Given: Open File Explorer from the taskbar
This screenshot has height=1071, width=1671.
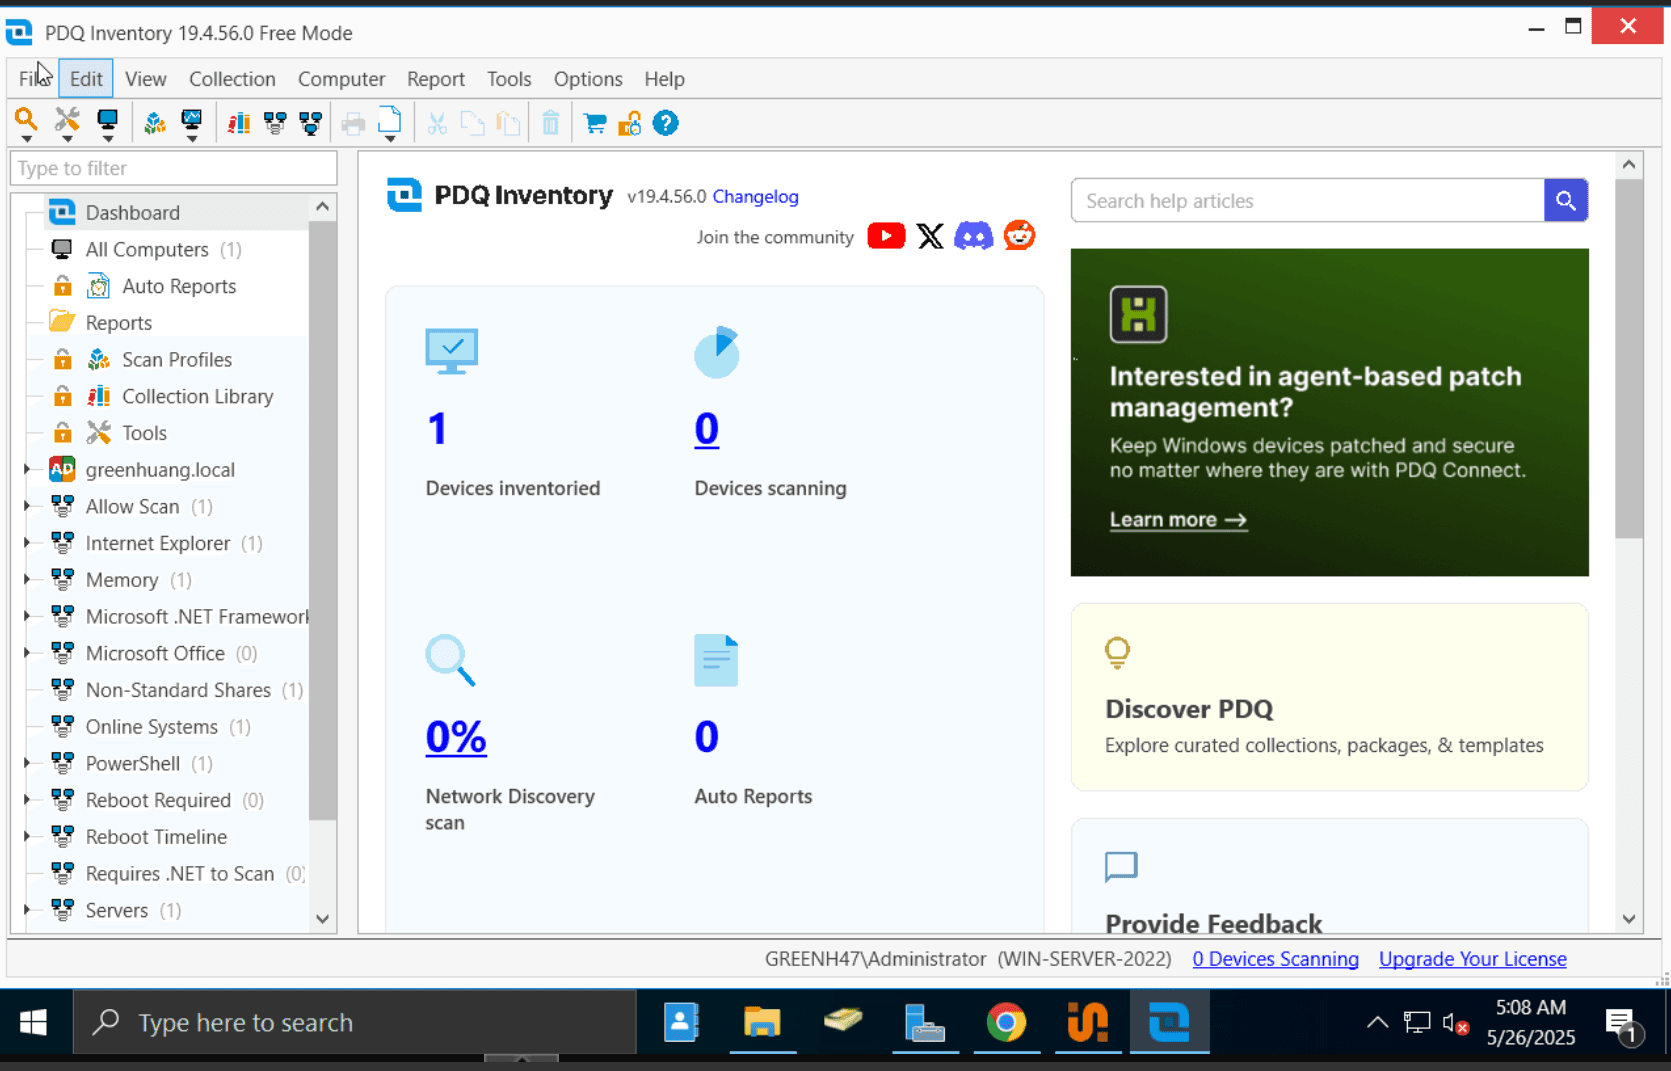Looking at the screenshot, I should click(762, 1022).
